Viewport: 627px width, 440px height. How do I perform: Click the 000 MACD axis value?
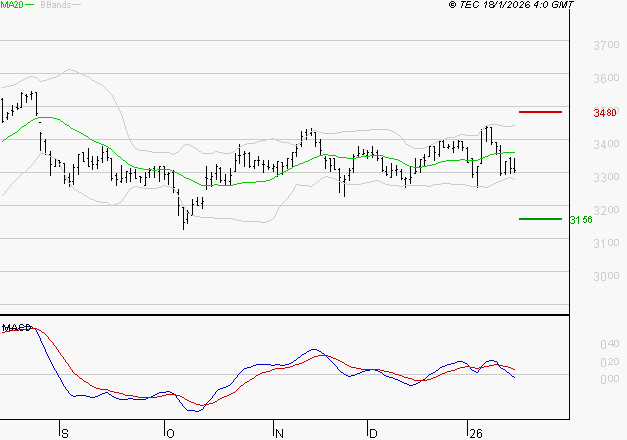coord(609,379)
